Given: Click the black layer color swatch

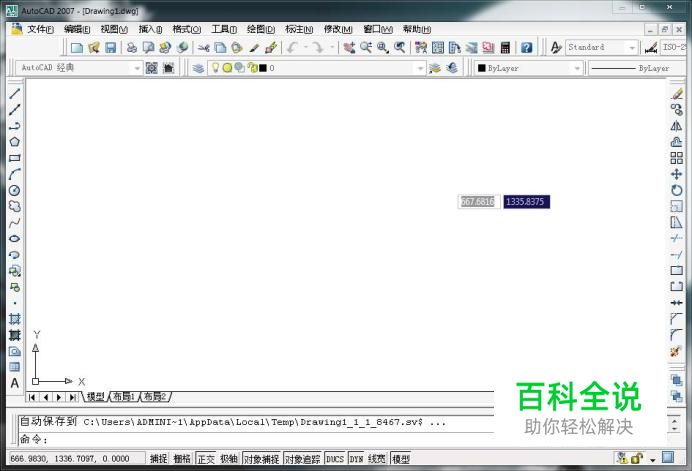Looking at the screenshot, I should tap(263, 68).
